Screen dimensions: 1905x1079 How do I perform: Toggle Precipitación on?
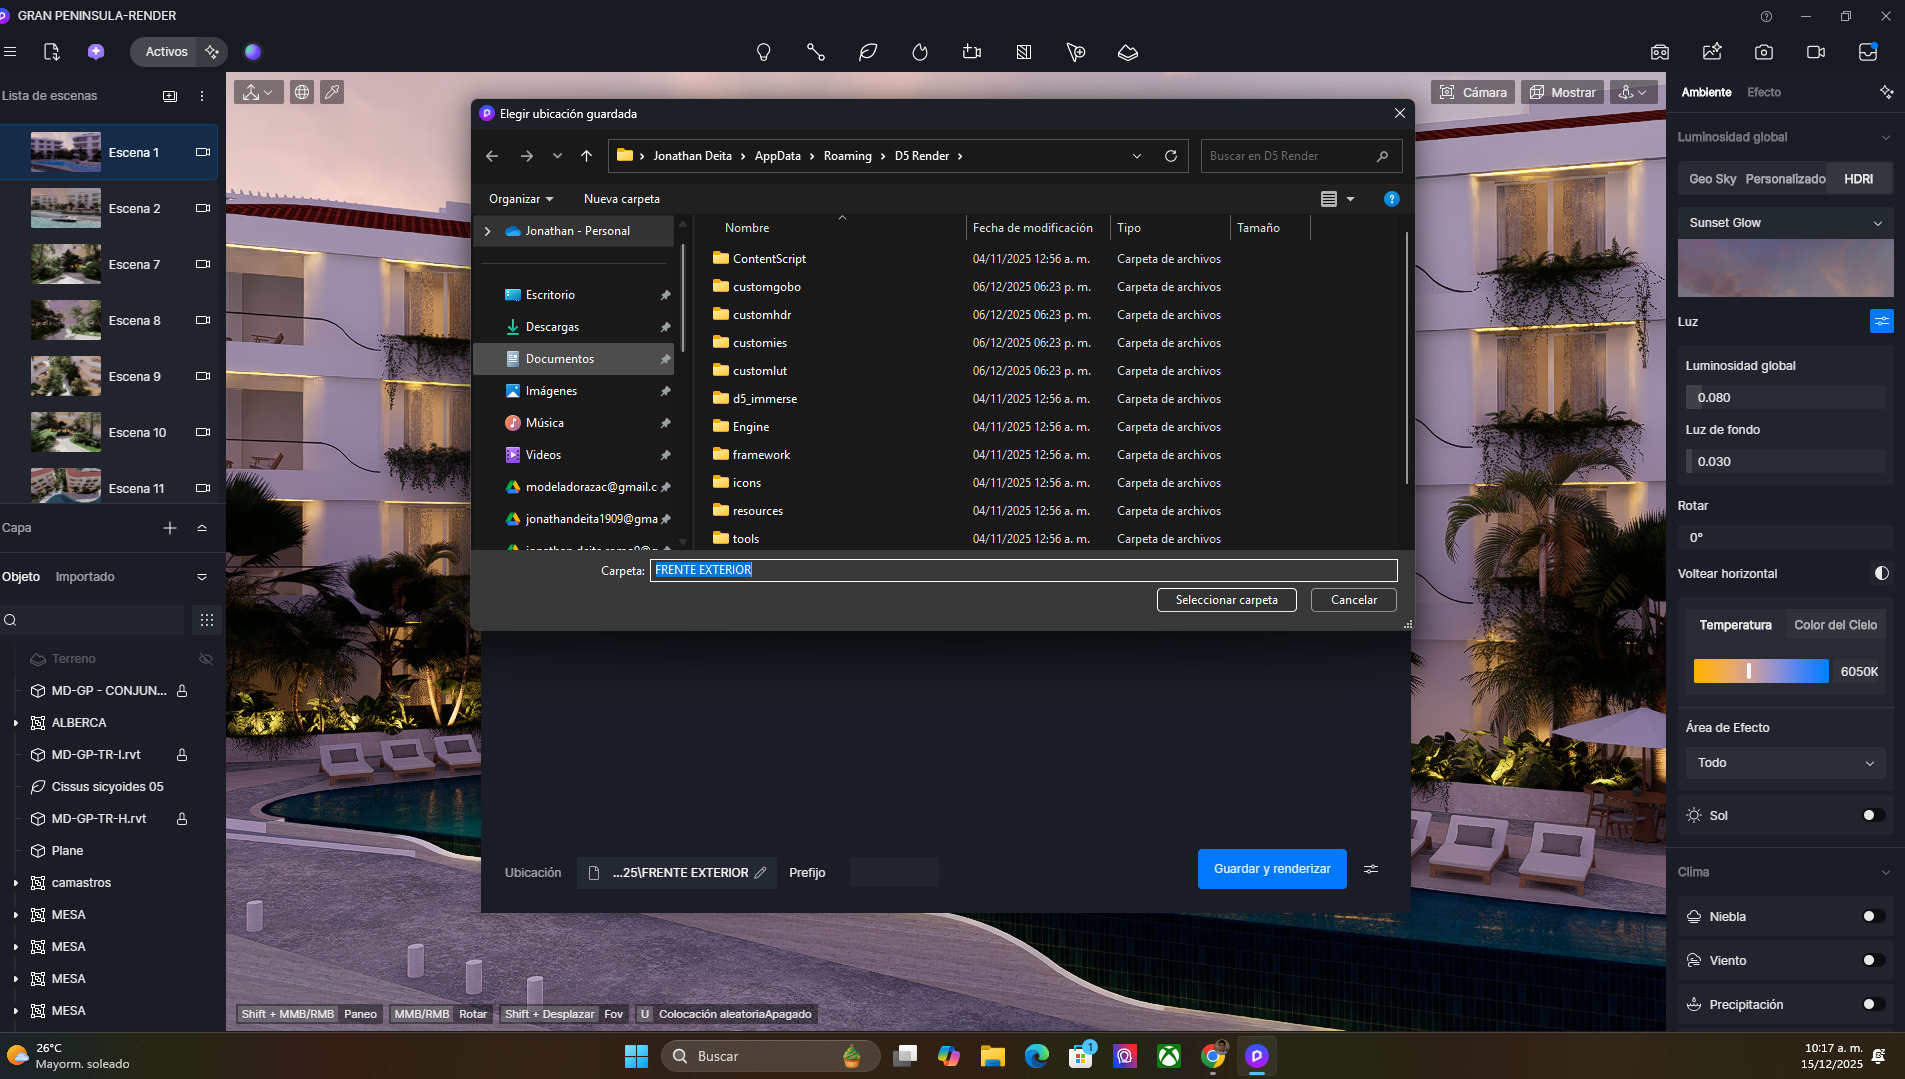click(x=1873, y=1005)
